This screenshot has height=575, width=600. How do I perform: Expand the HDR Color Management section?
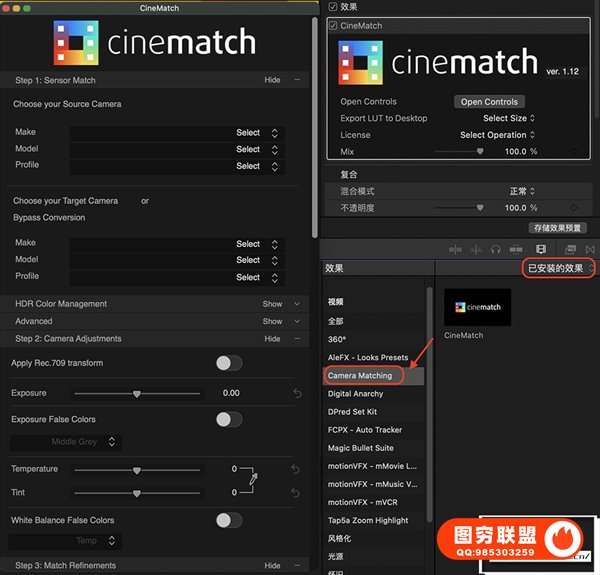click(279, 304)
